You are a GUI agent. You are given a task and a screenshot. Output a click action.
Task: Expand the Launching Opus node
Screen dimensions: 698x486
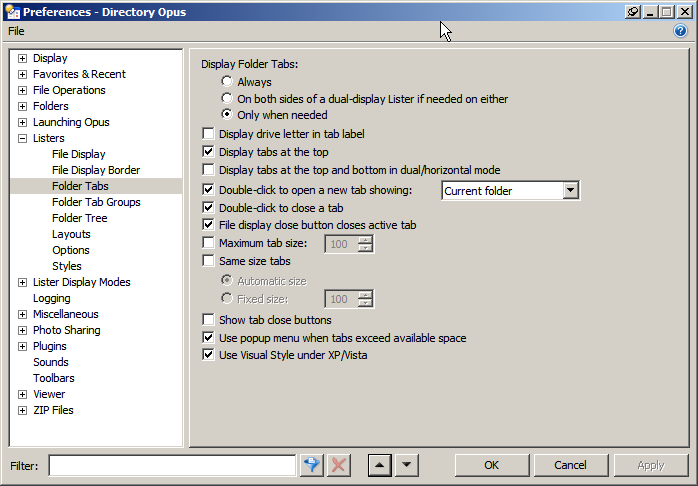[22, 122]
